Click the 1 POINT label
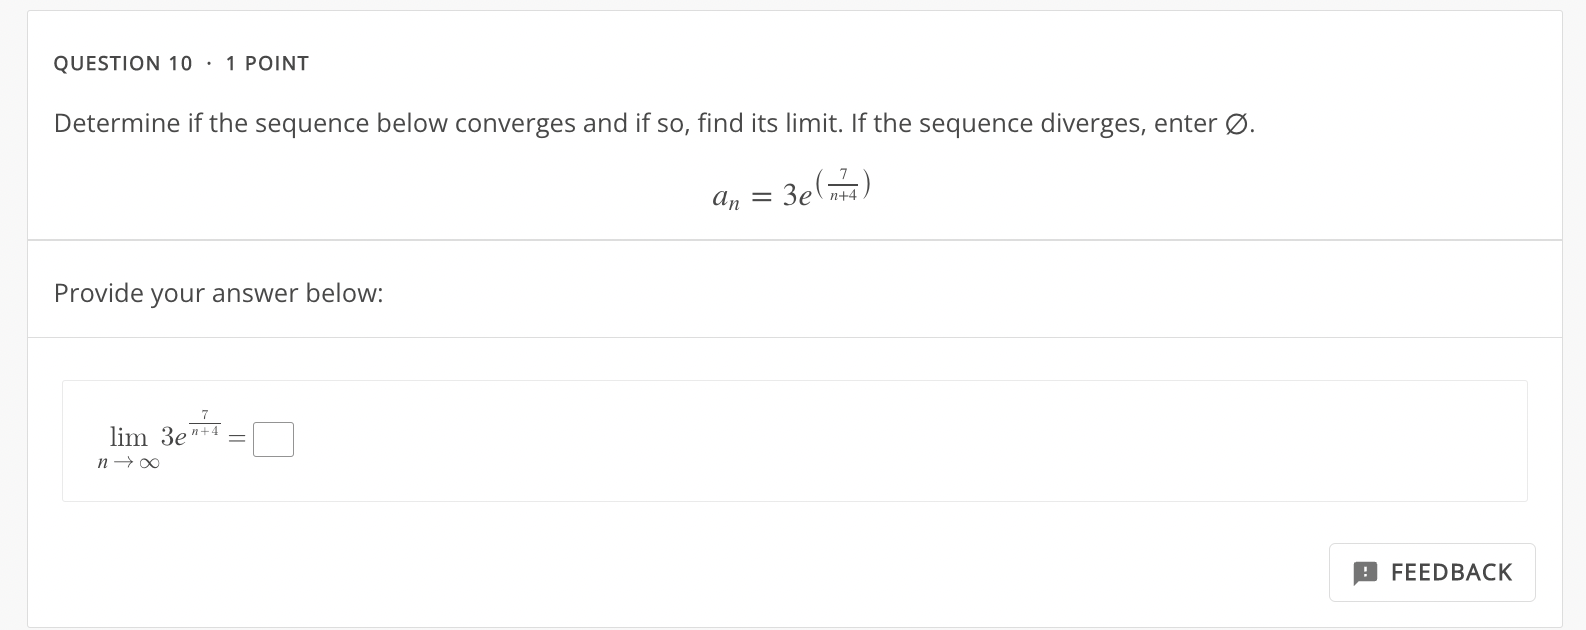Image resolution: width=1586 pixels, height=630 pixels. [x=267, y=62]
